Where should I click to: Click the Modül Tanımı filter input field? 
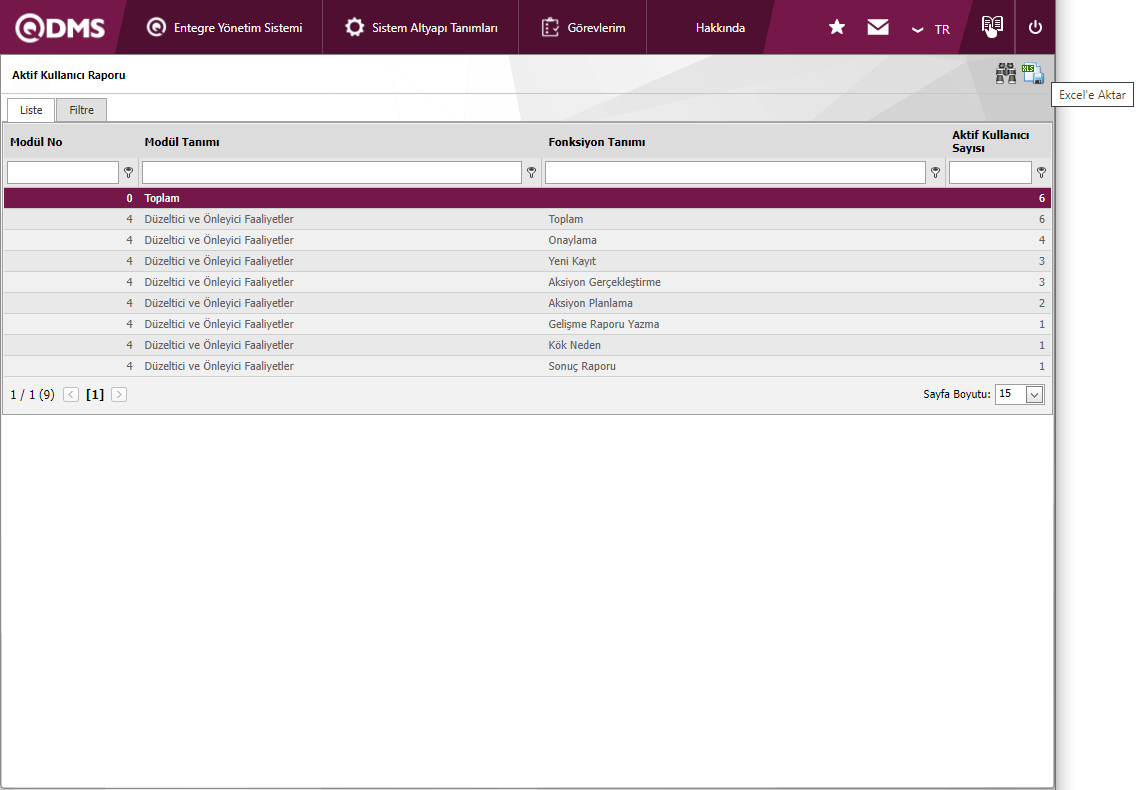(x=331, y=173)
